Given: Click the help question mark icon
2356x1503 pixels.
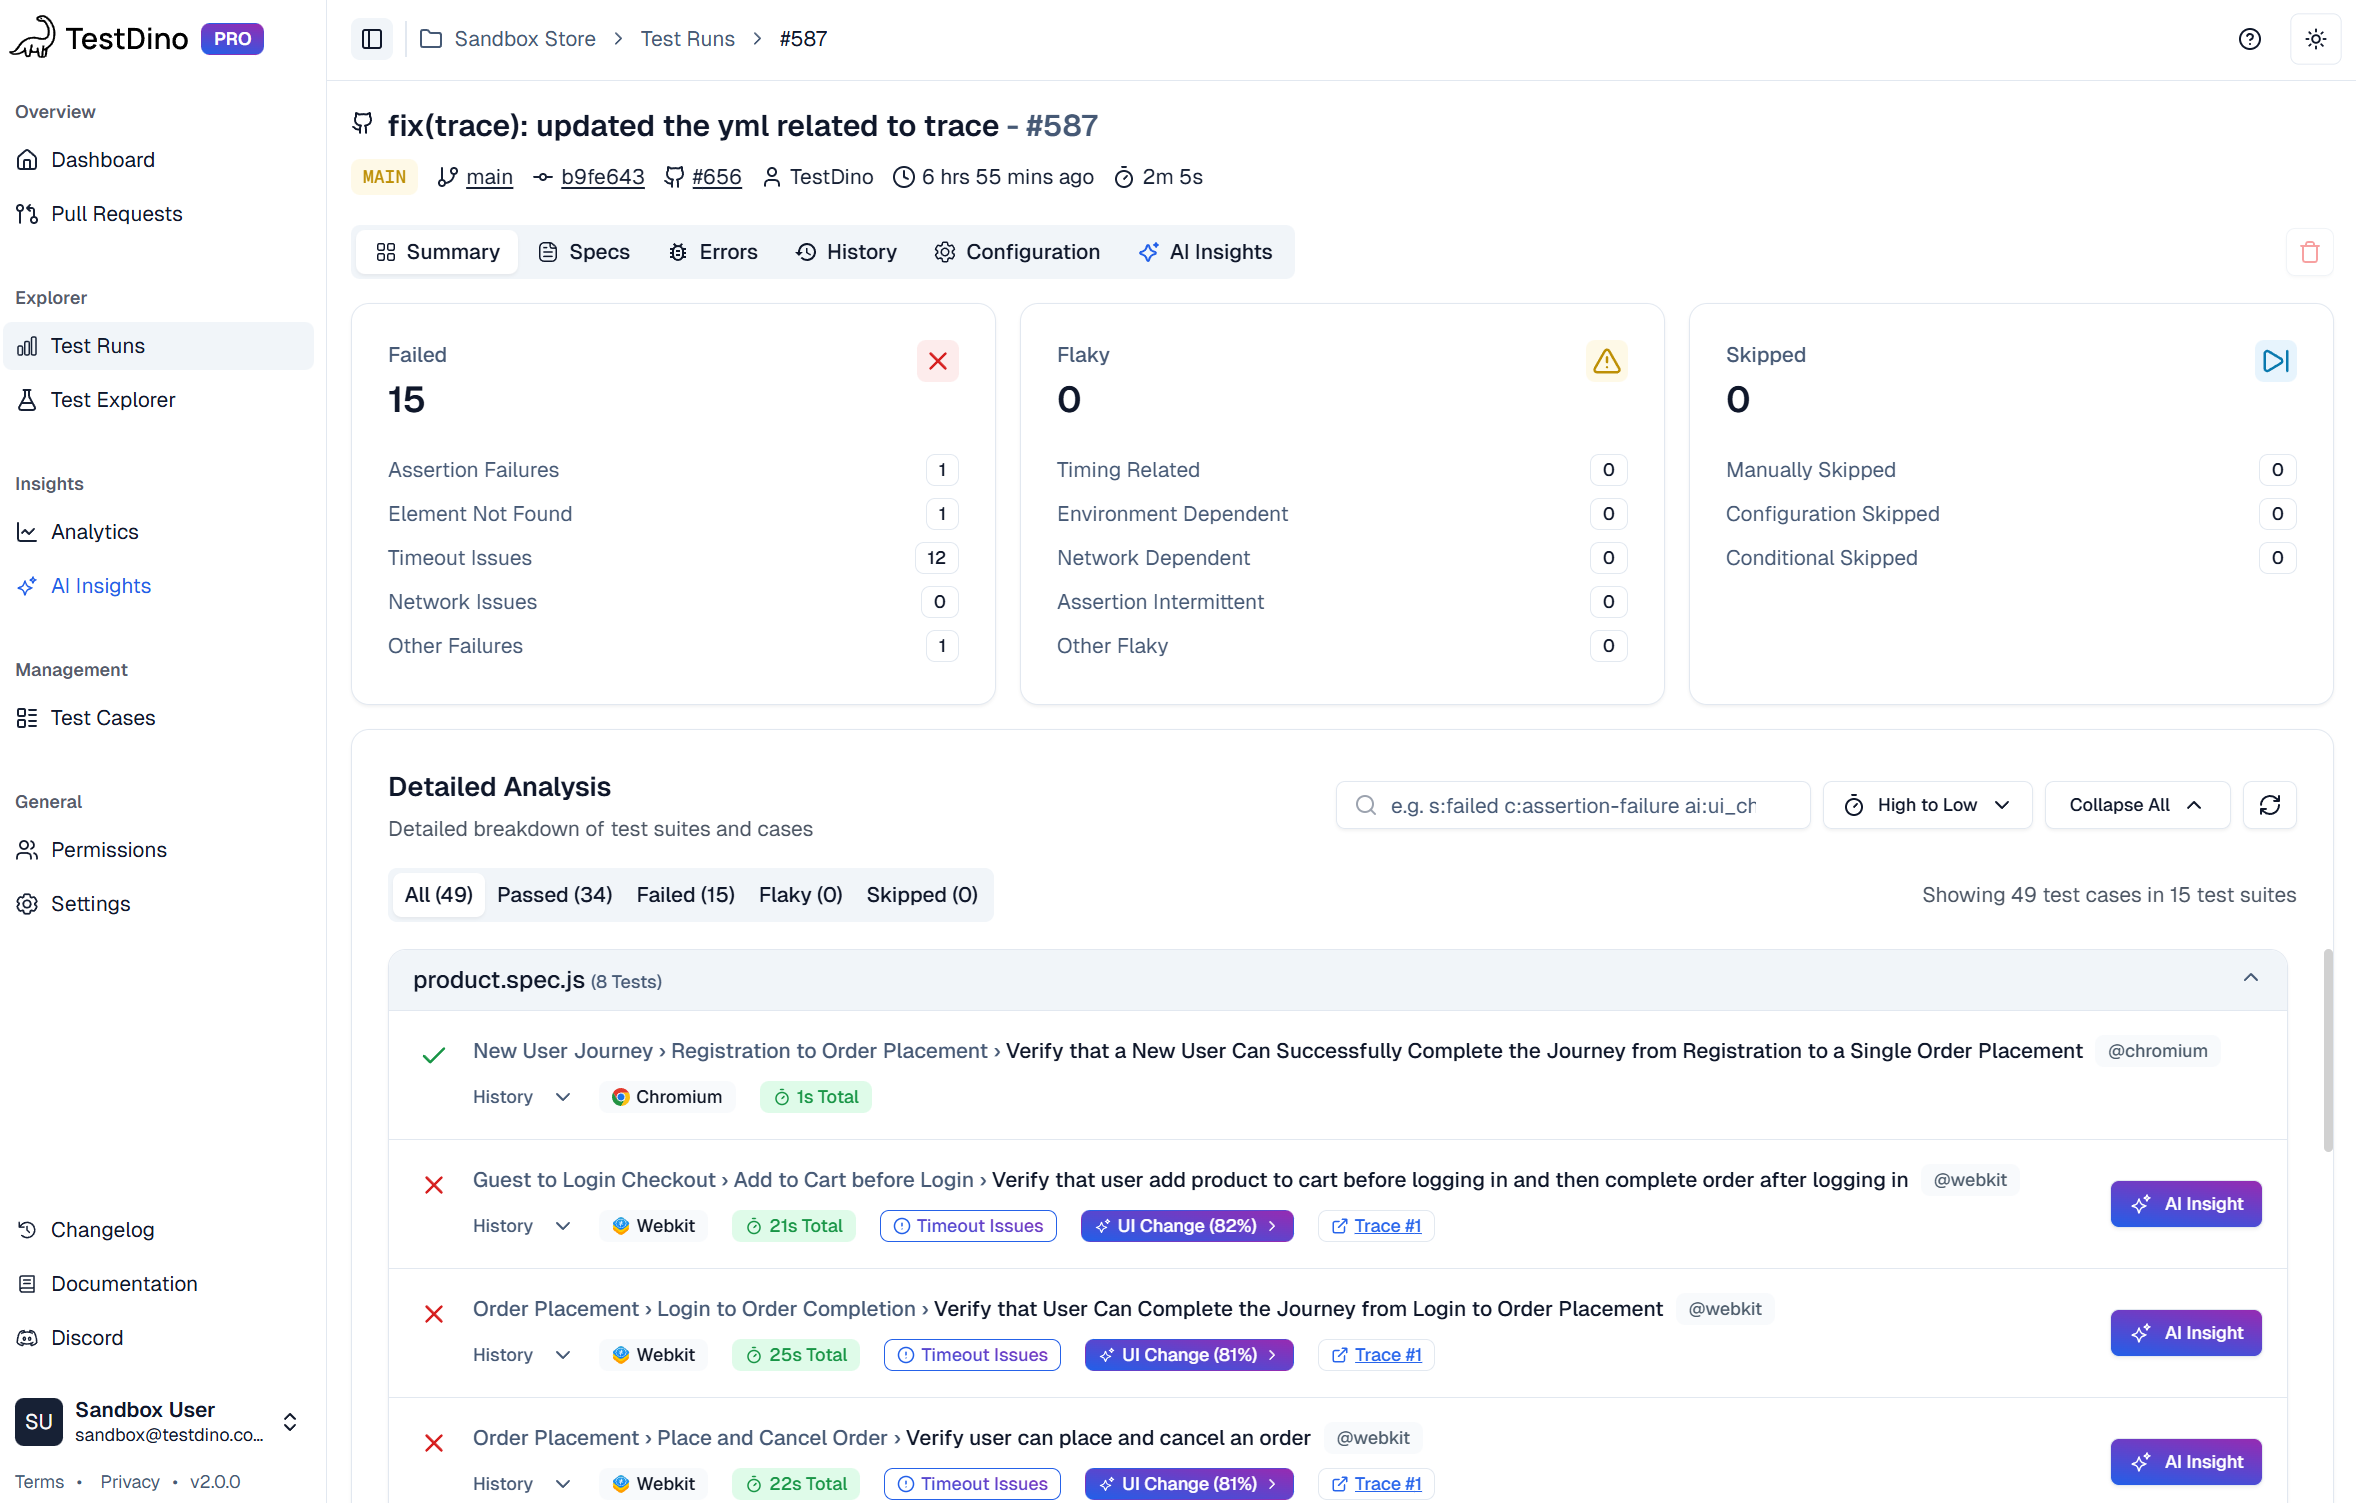Looking at the screenshot, I should pos(2249,39).
